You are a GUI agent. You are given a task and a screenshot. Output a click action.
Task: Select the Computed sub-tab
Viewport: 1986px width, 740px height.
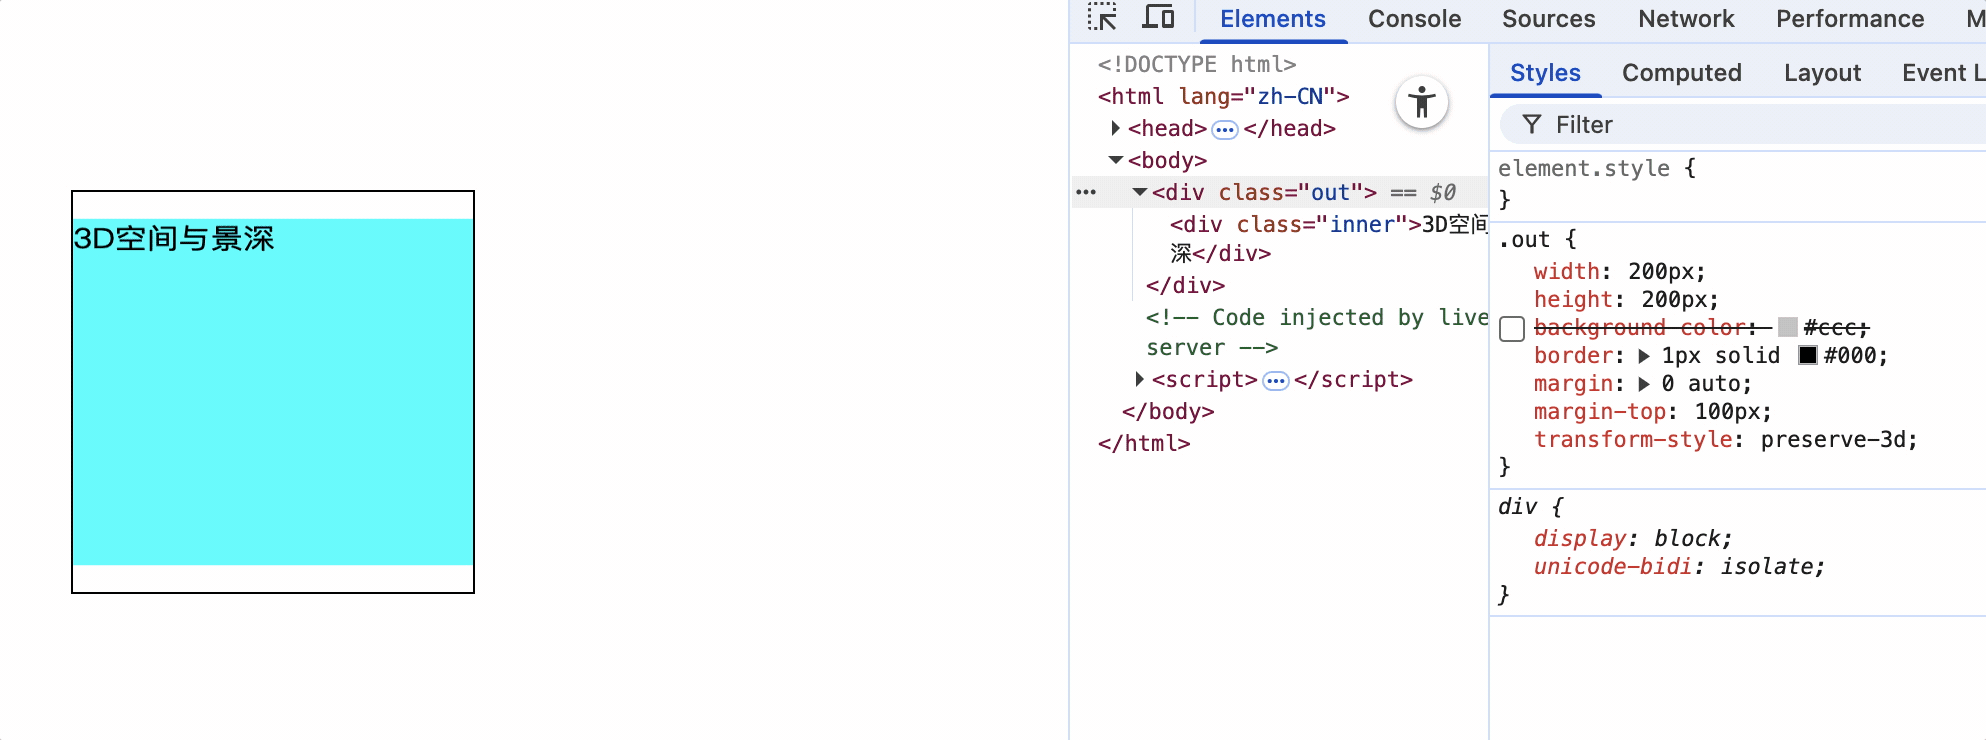[1682, 73]
